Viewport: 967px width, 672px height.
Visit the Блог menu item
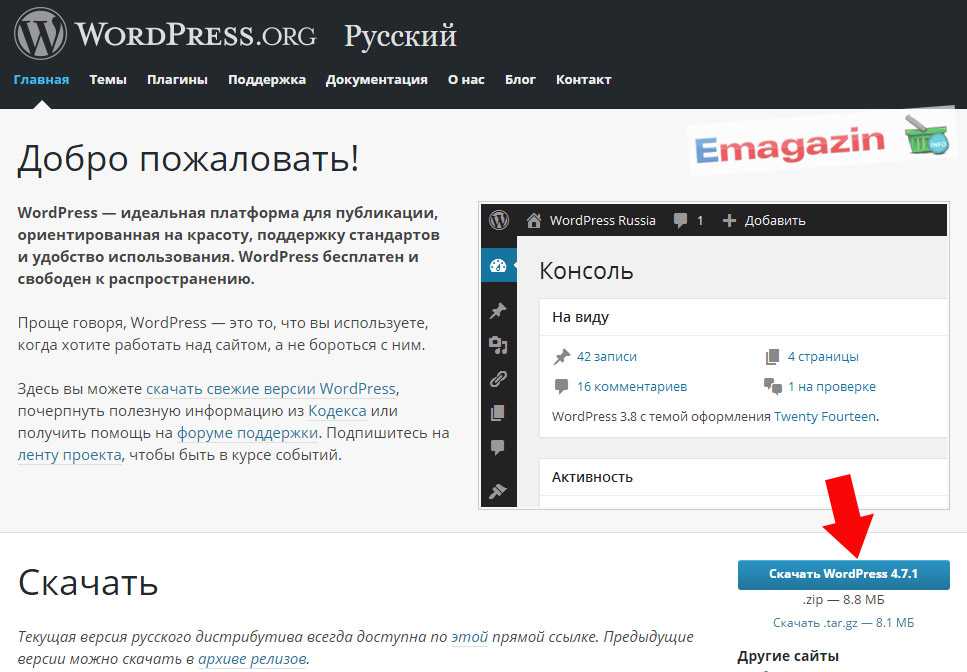pos(521,80)
